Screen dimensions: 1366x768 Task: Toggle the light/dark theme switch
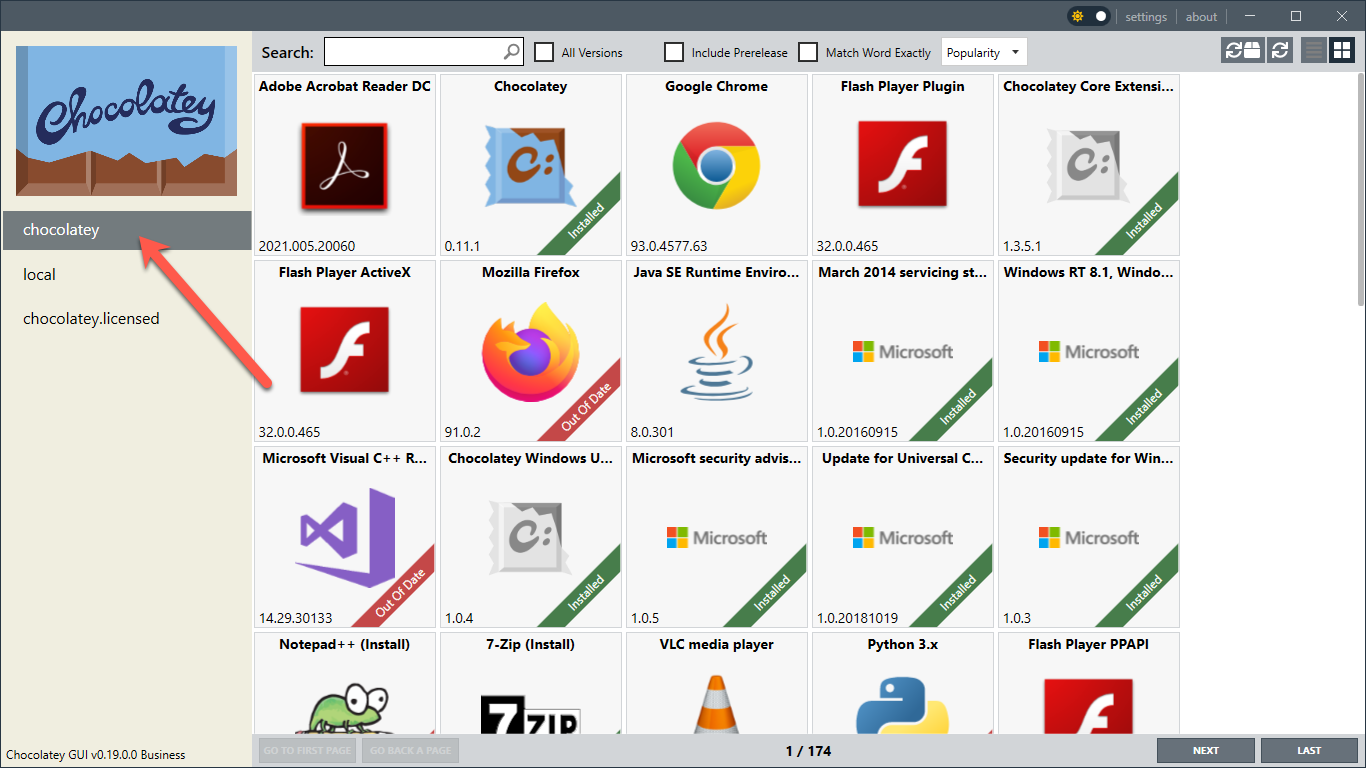(x=1088, y=16)
